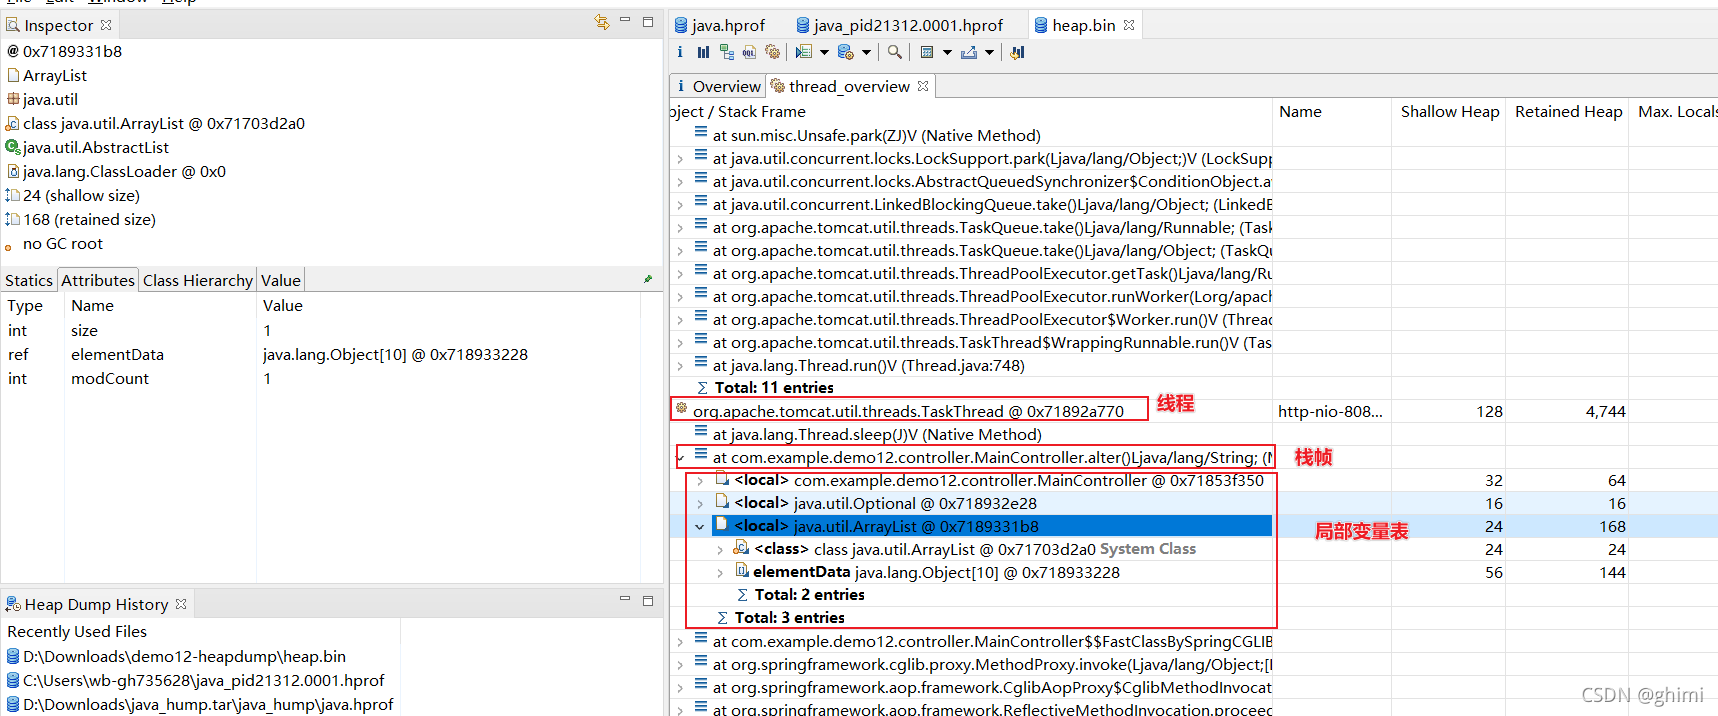The width and height of the screenshot is (1718, 716).
Task: Expand the local java.util.Optional node
Action: point(700,504)
